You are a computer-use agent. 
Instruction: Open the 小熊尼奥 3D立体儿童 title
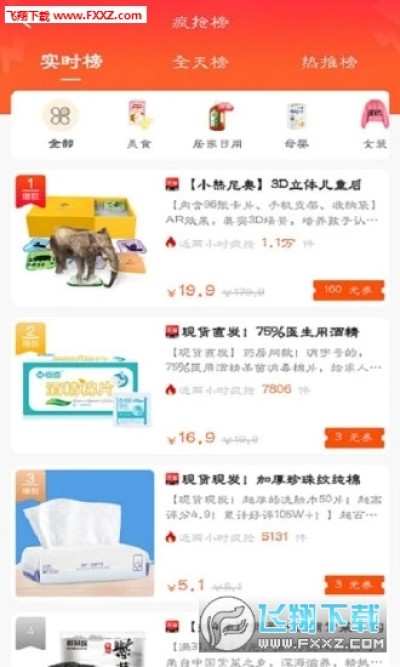tap(275, 185)
